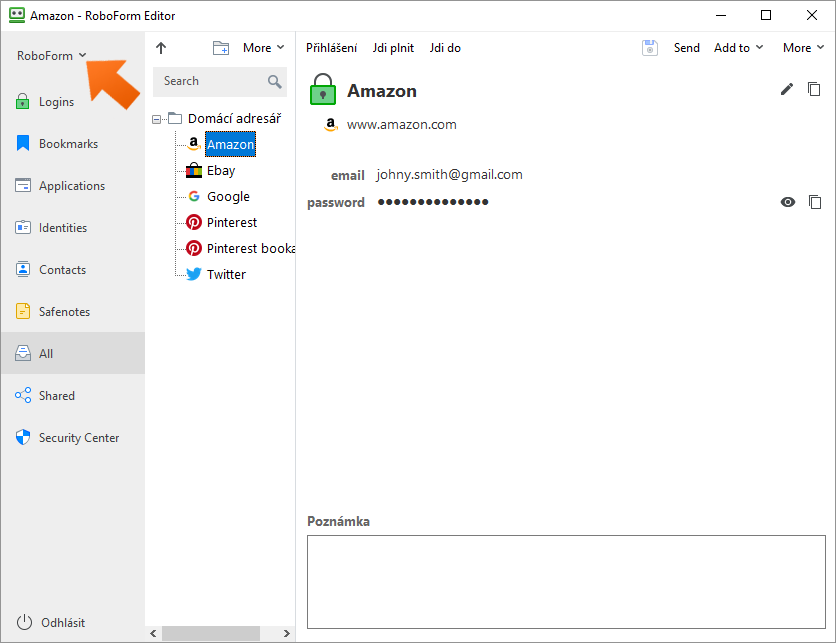Select Amazon login in tree
836x643 pixels.
(x=230, y=144)
